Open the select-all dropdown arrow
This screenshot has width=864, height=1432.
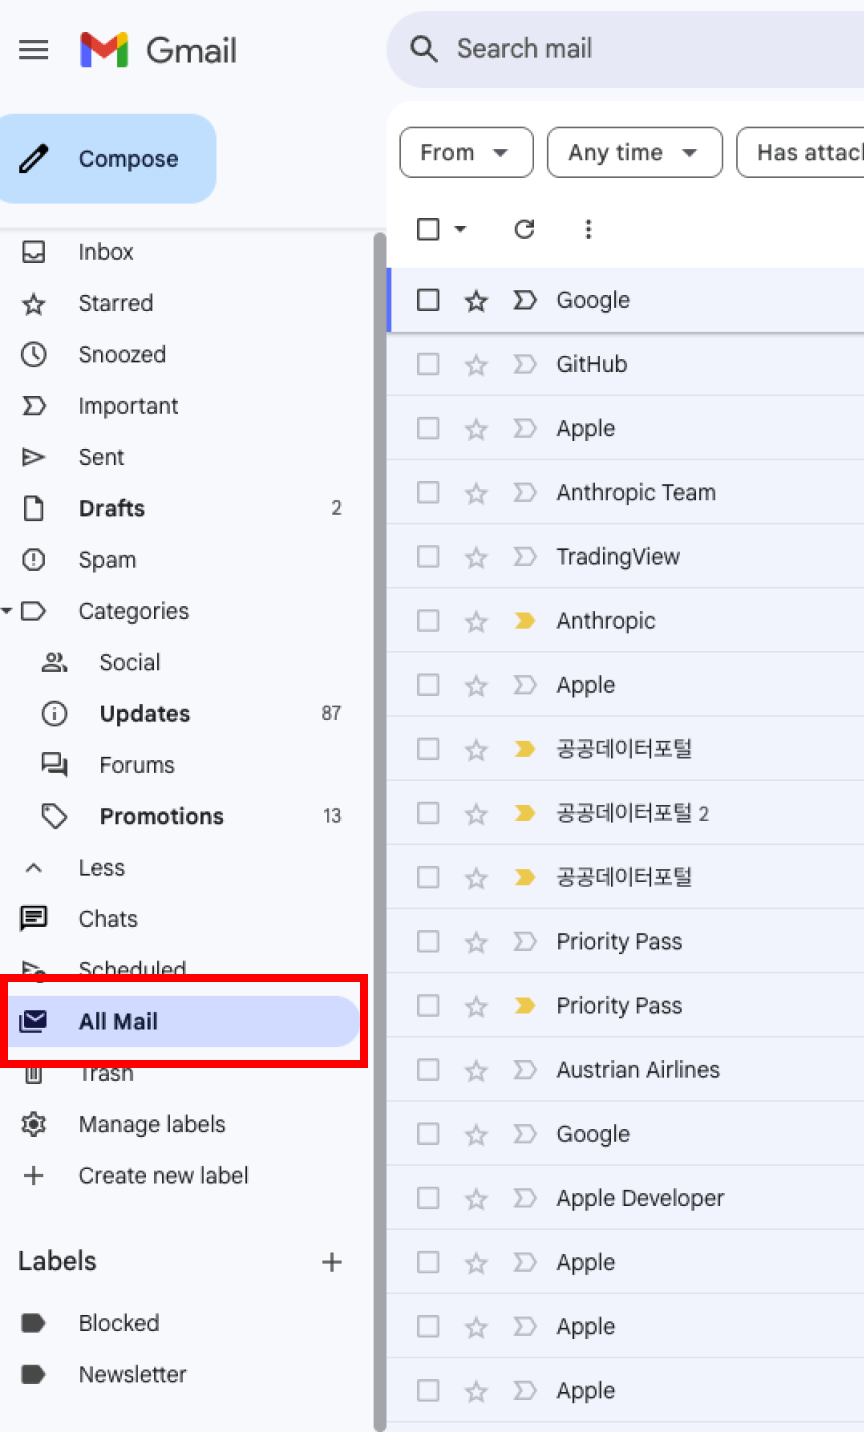coord(460,229)
